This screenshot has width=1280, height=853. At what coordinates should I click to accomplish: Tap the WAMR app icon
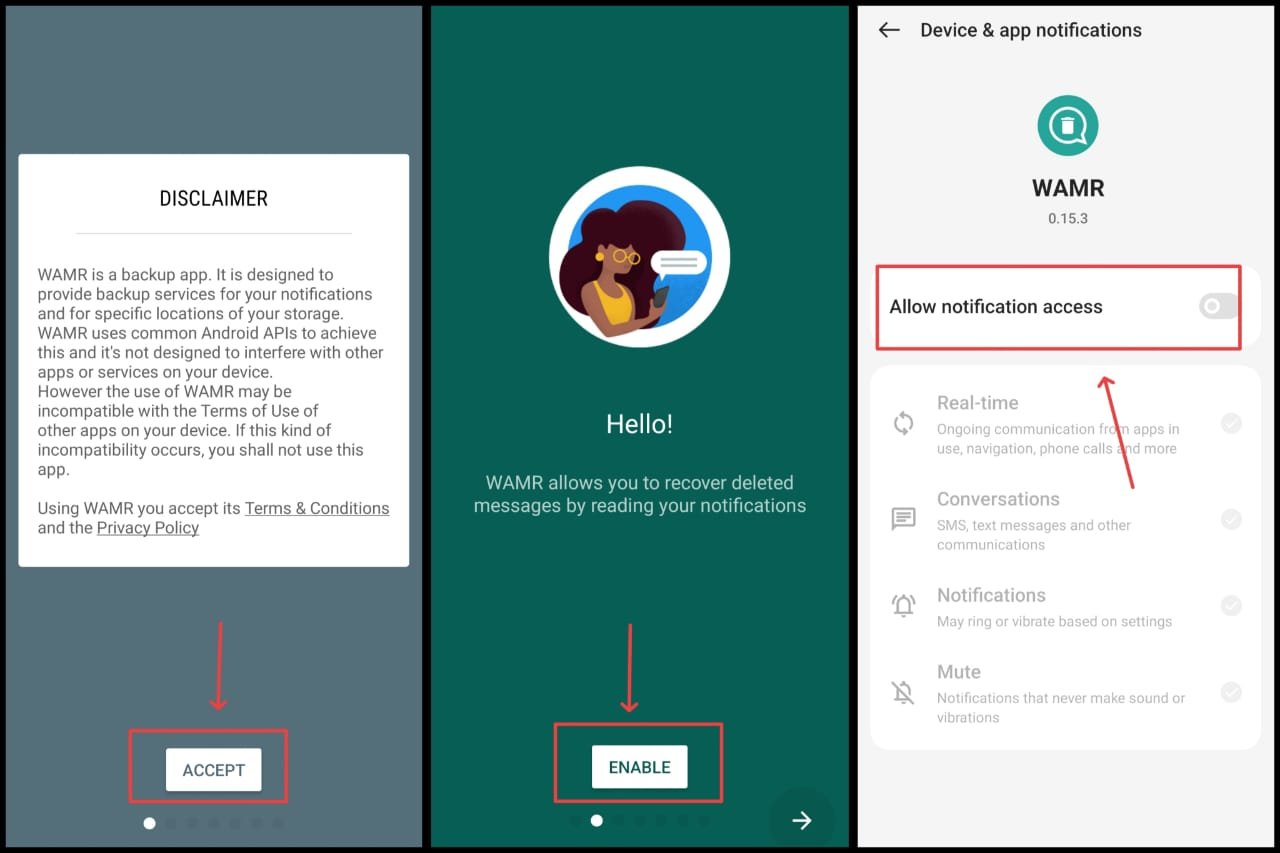tap(1068, 125)
